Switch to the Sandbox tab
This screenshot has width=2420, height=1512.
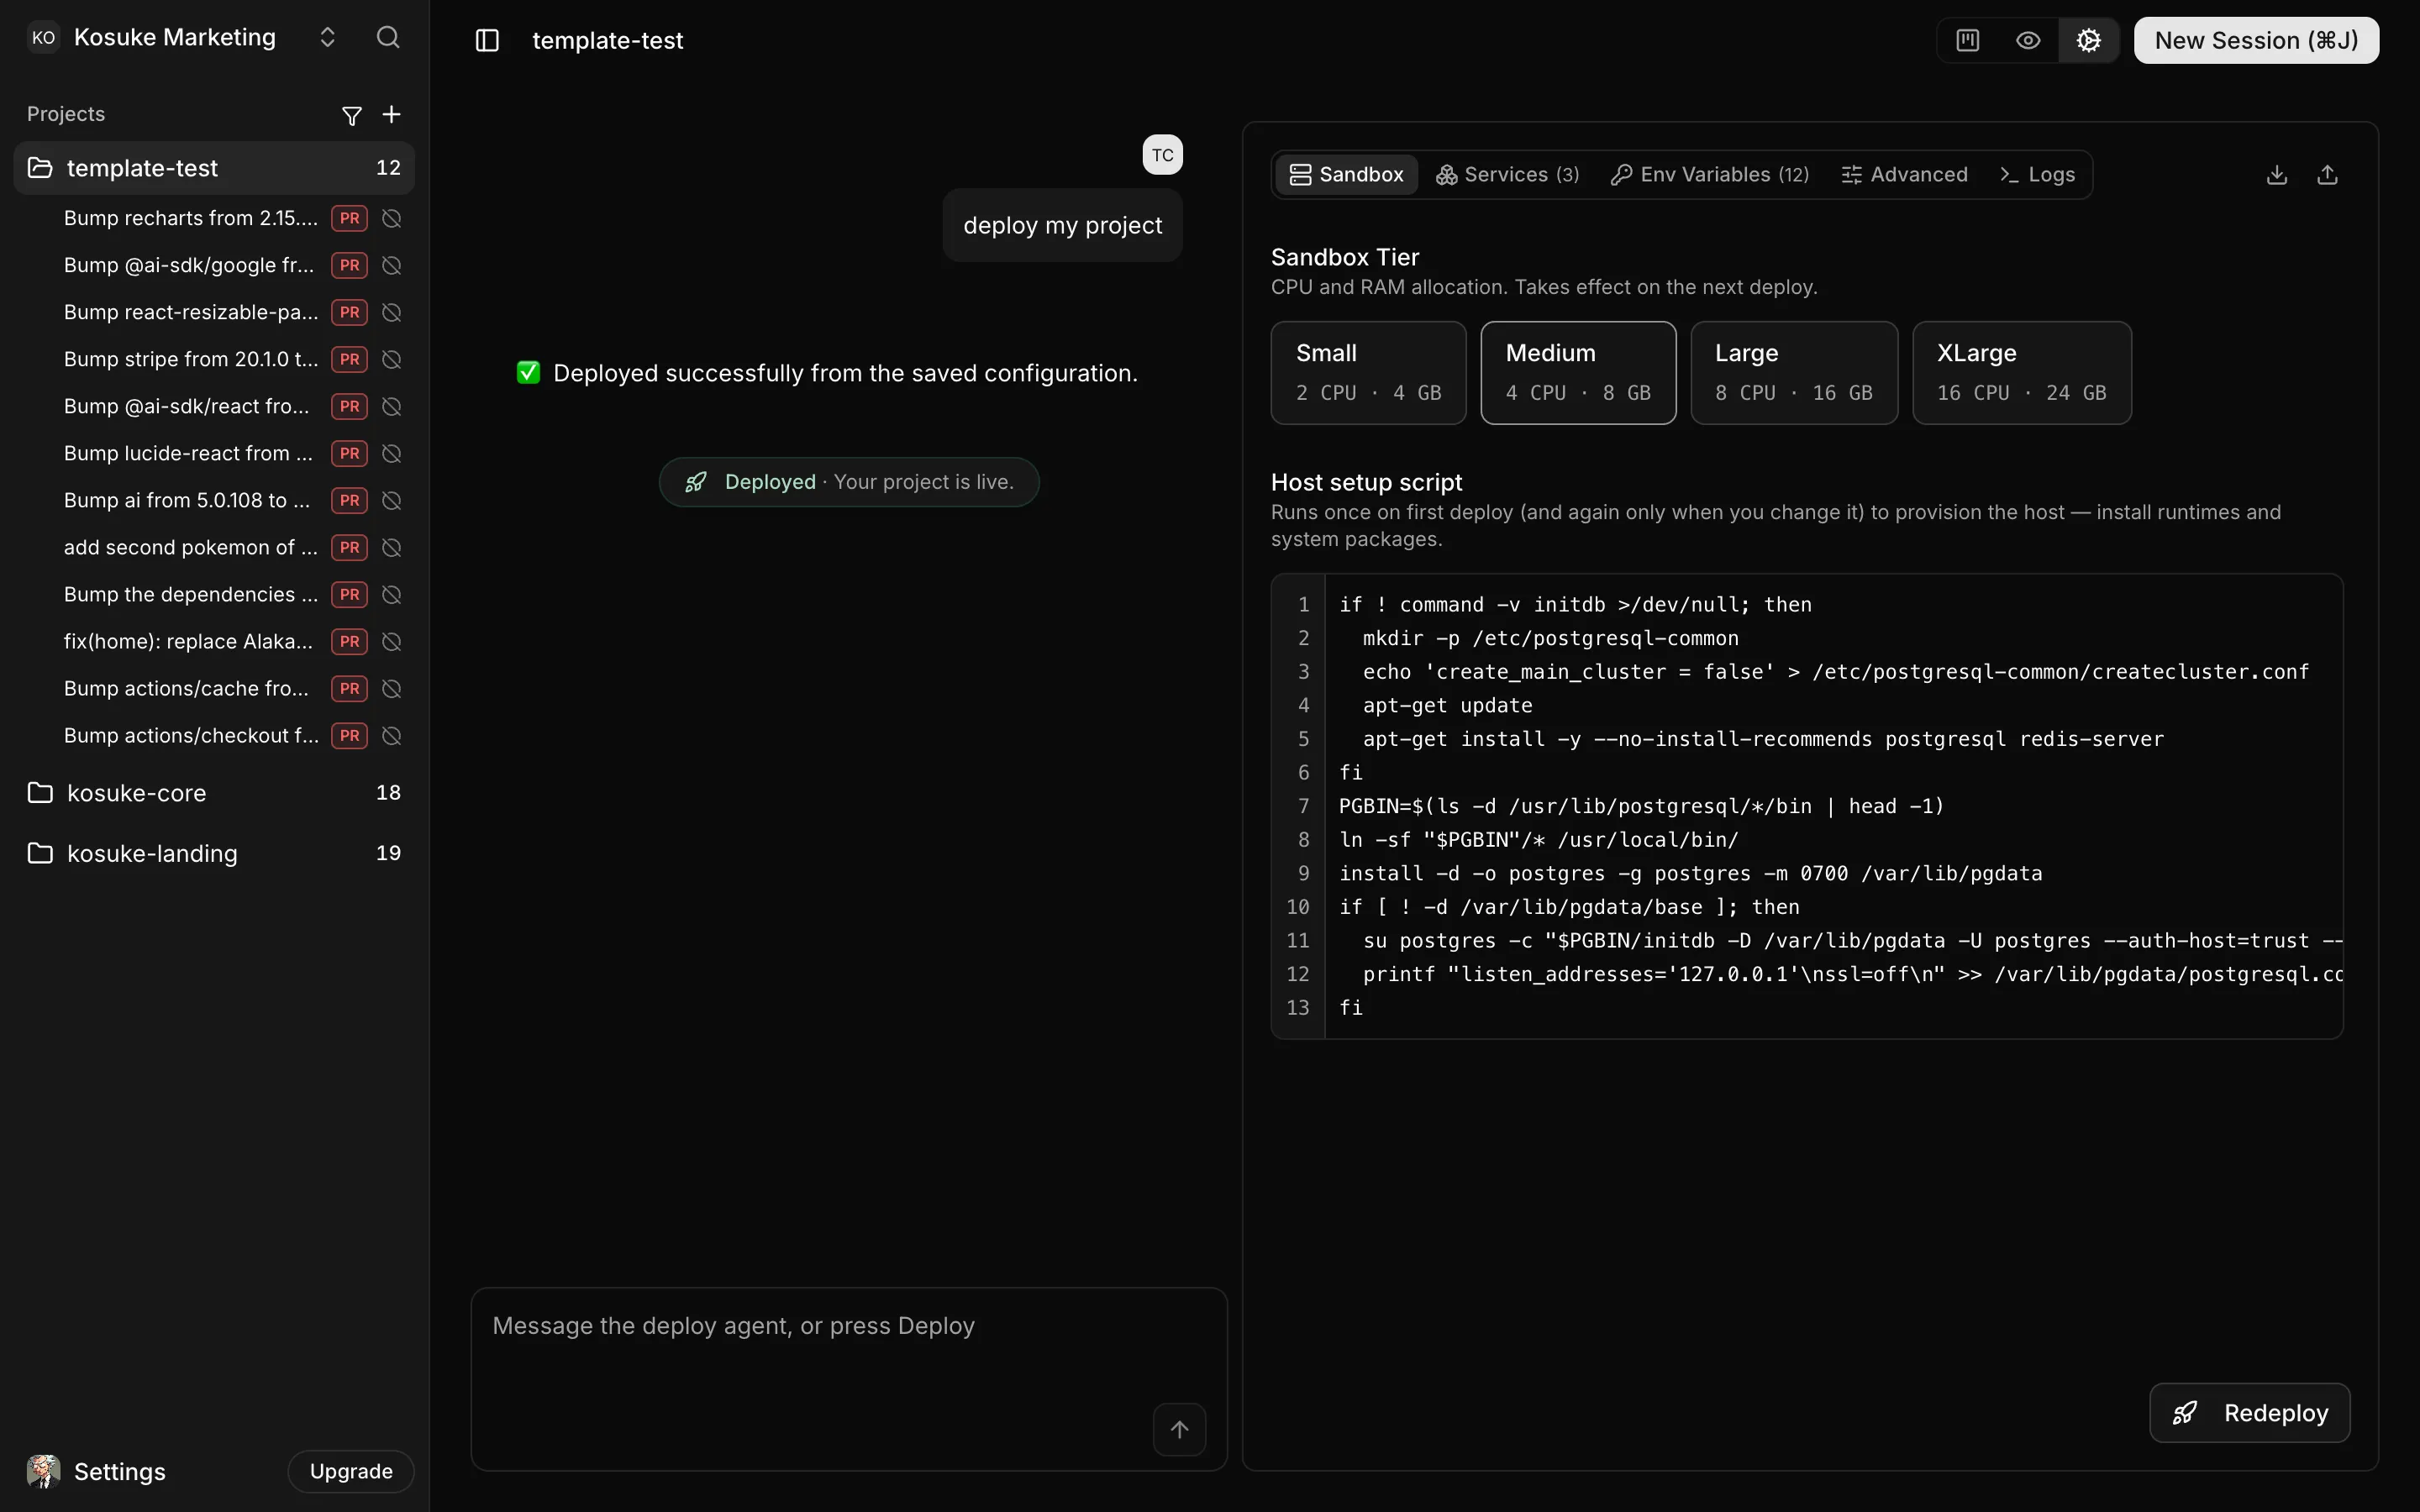pyautogui.click(x=1346, y=174)
